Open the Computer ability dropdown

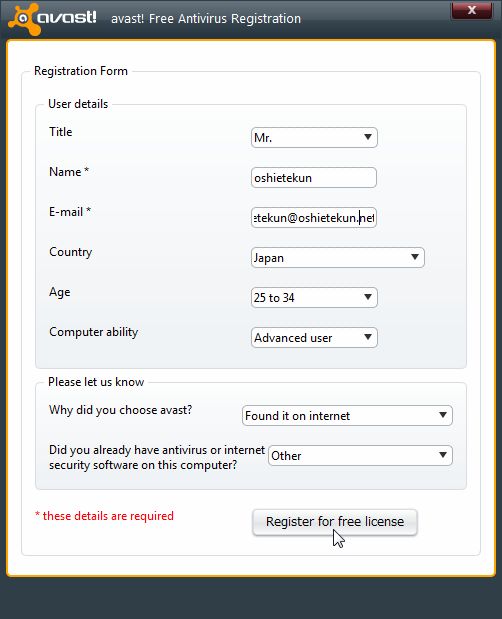pos(314,338)
